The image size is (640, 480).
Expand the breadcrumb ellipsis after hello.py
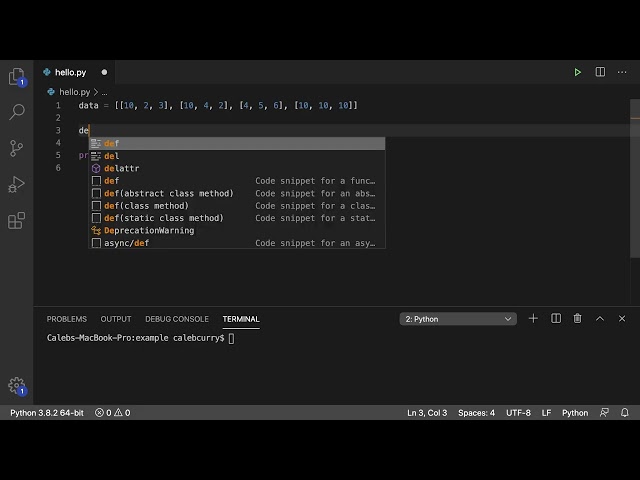coord(104,92)
